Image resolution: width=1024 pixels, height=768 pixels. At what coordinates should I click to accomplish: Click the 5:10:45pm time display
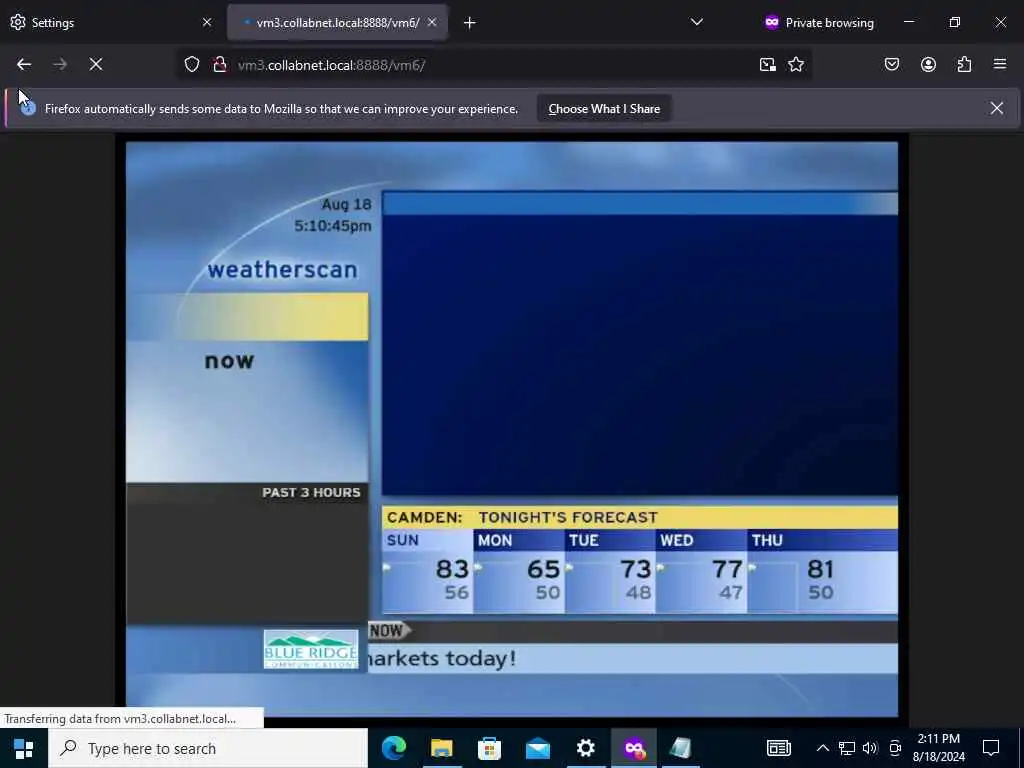pos(332,226)
